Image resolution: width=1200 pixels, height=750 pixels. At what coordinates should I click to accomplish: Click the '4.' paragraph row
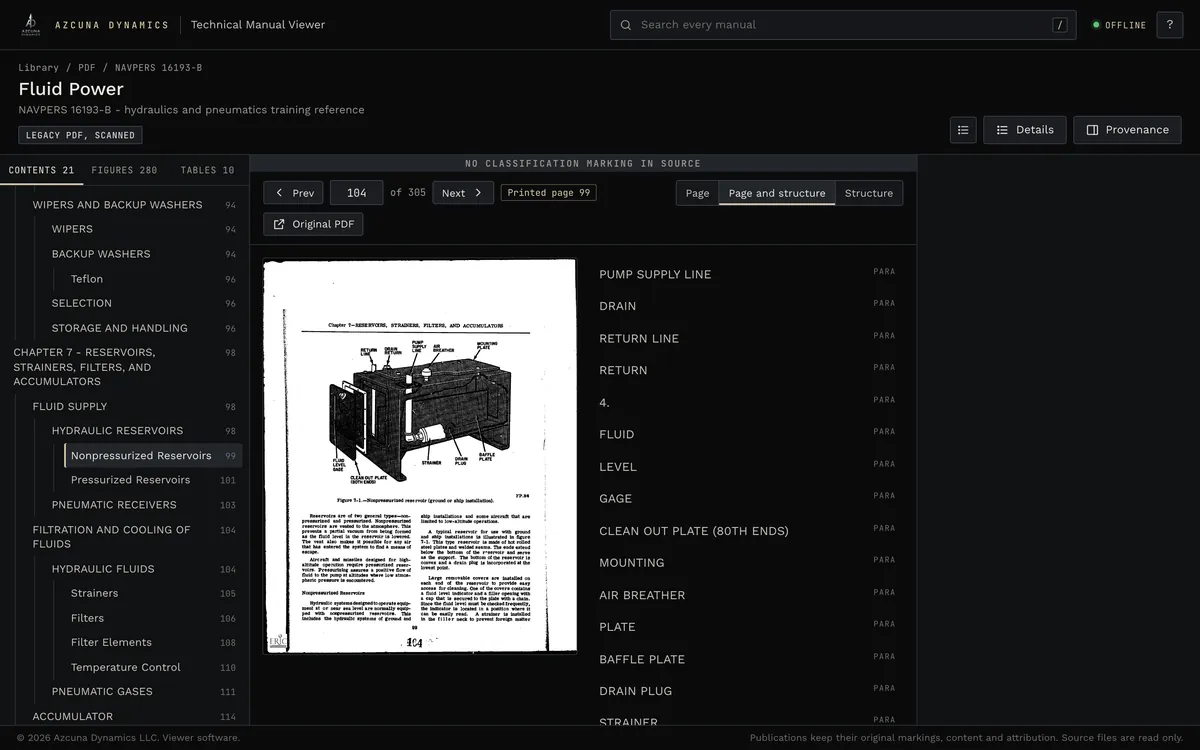pos(747,402)
